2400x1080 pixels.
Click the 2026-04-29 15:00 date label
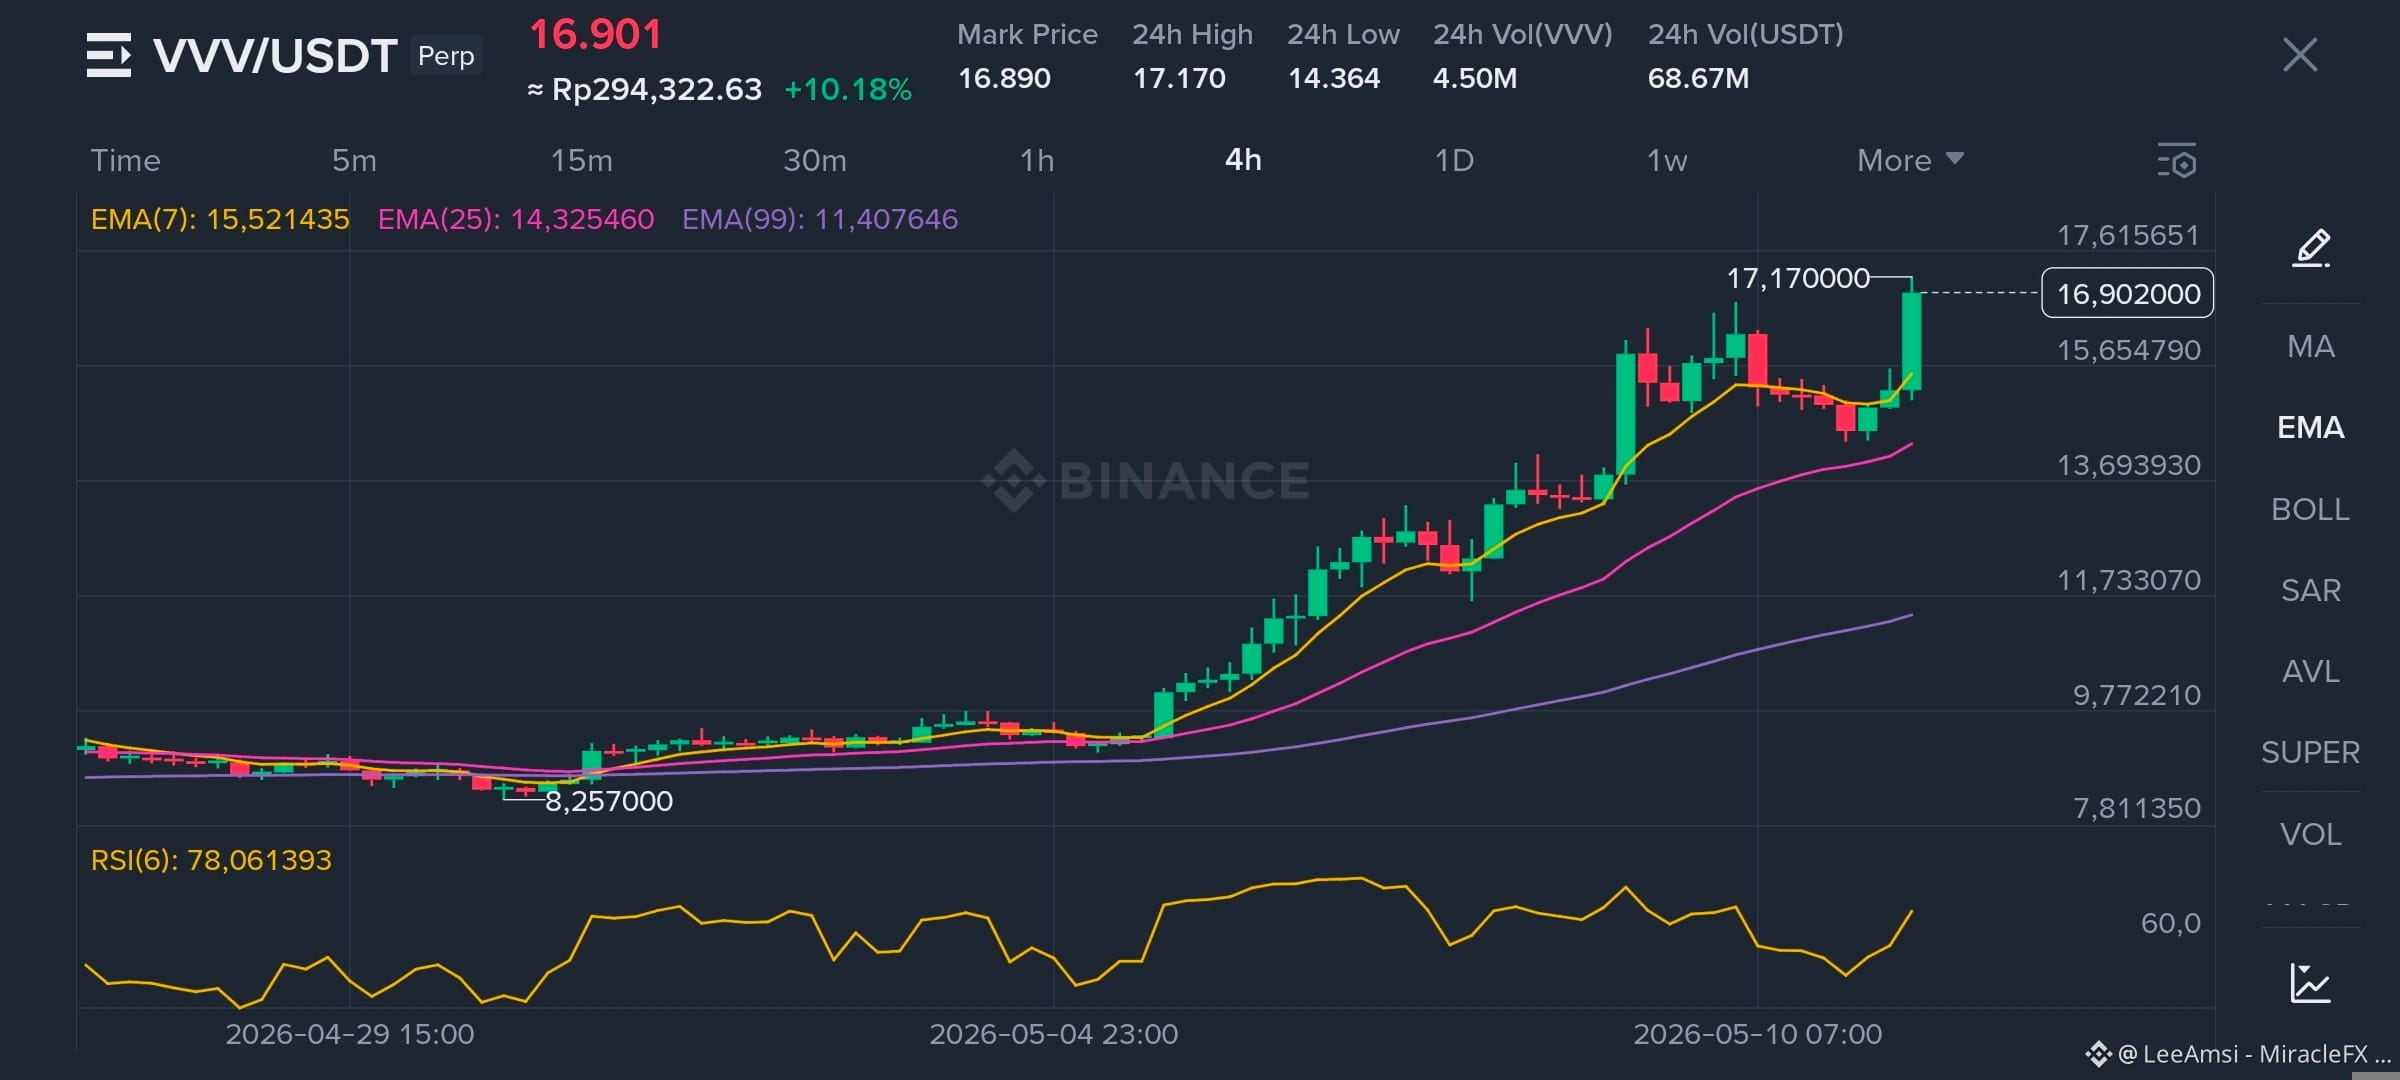coord(350,1034)
